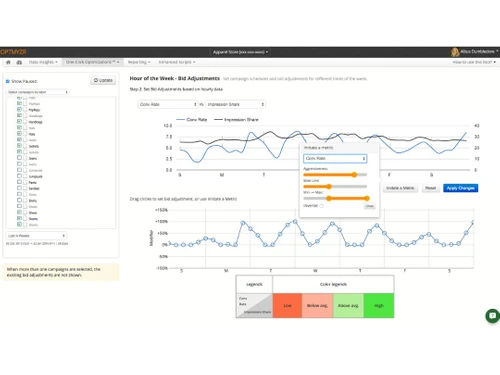Select the Pants campaign file icon
The width and height of the screenshot is (500, 375).
25,182
